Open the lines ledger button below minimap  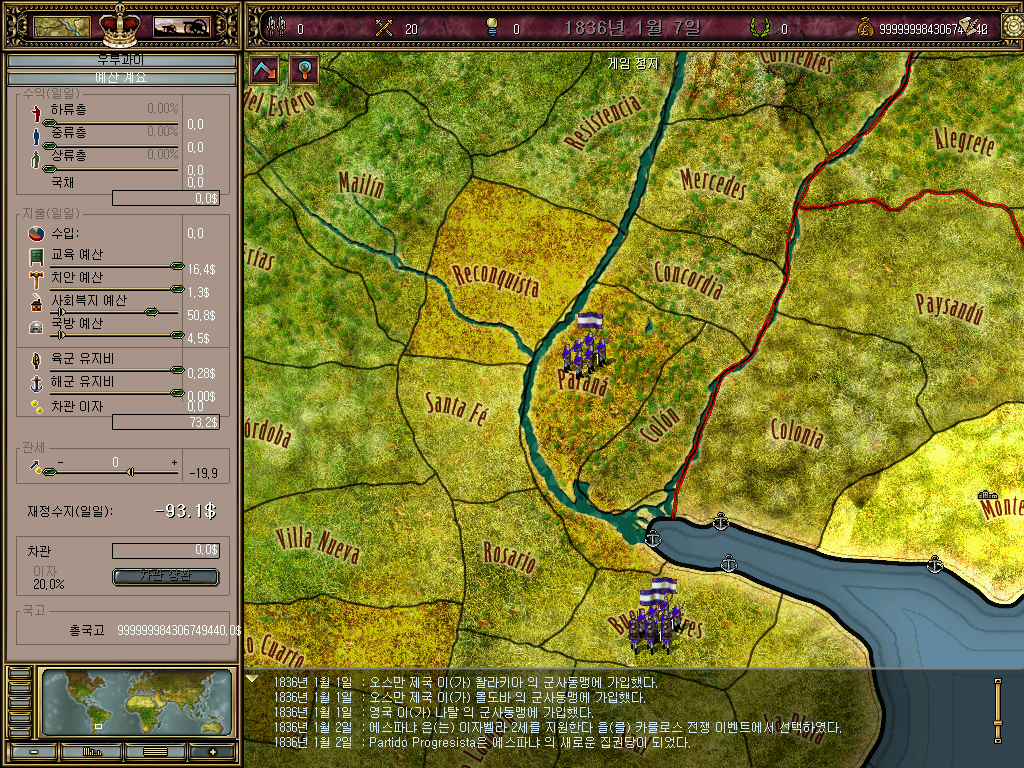[x=155, y=752]
